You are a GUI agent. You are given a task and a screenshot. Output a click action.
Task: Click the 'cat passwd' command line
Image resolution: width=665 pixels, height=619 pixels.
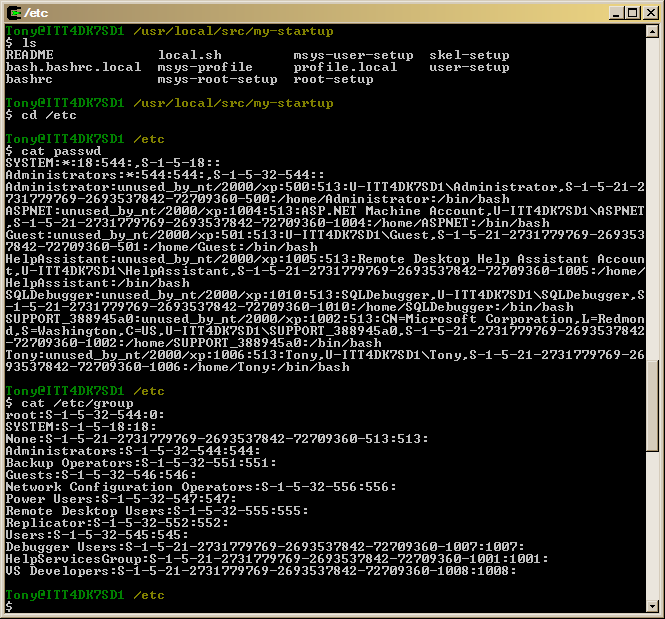53,151
